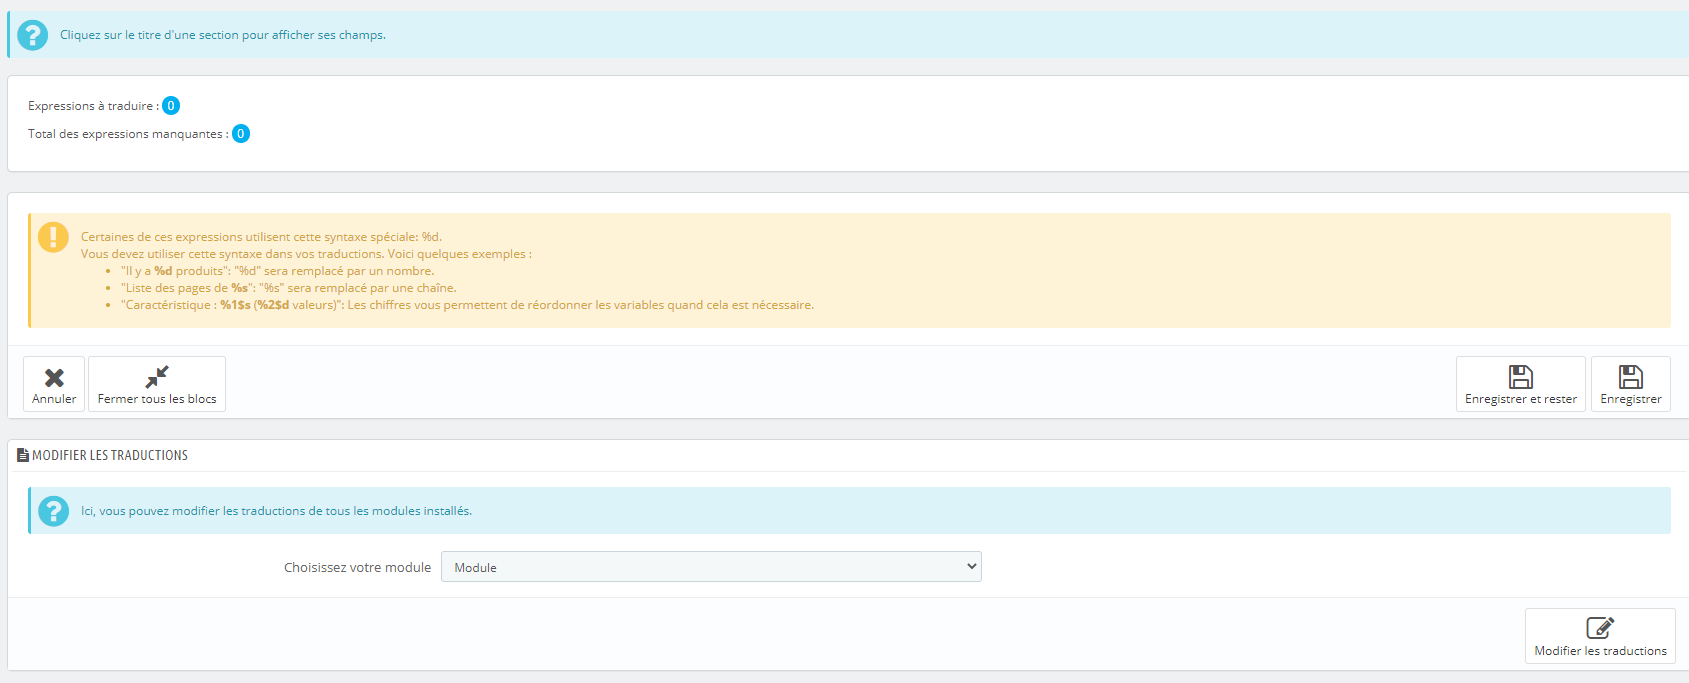Click the Total des expressions manquantes badge
1689x683 pixels.
[x=241, y=134]
